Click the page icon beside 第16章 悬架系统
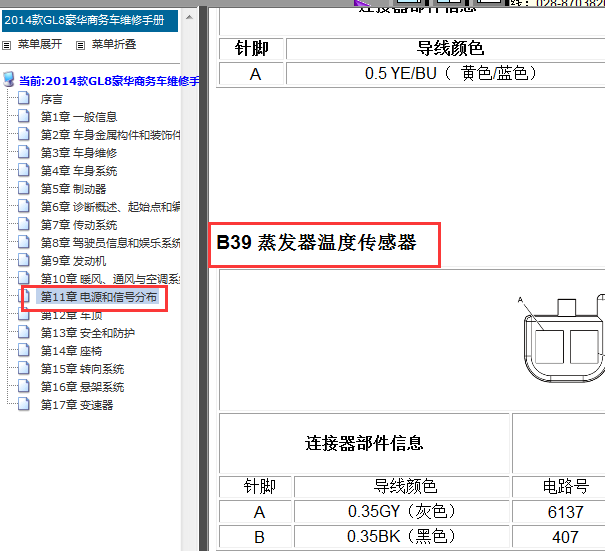Image resolution: width=605 pixels, height=551 pixels. 24,385
